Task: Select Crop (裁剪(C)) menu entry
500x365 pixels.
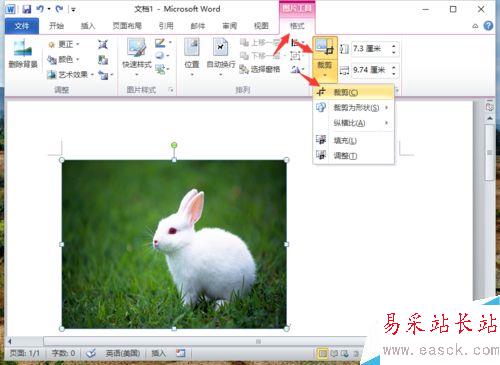Action: [353, 92]
